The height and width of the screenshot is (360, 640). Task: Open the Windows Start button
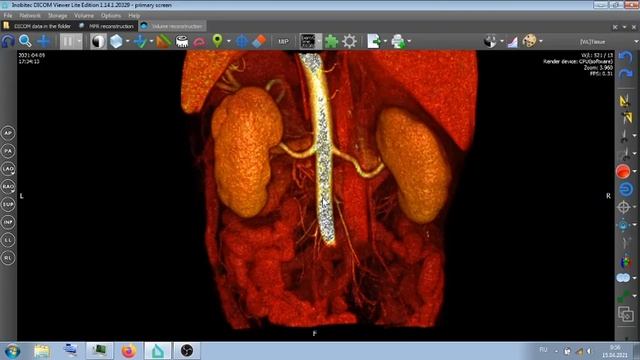click(12, 351)
